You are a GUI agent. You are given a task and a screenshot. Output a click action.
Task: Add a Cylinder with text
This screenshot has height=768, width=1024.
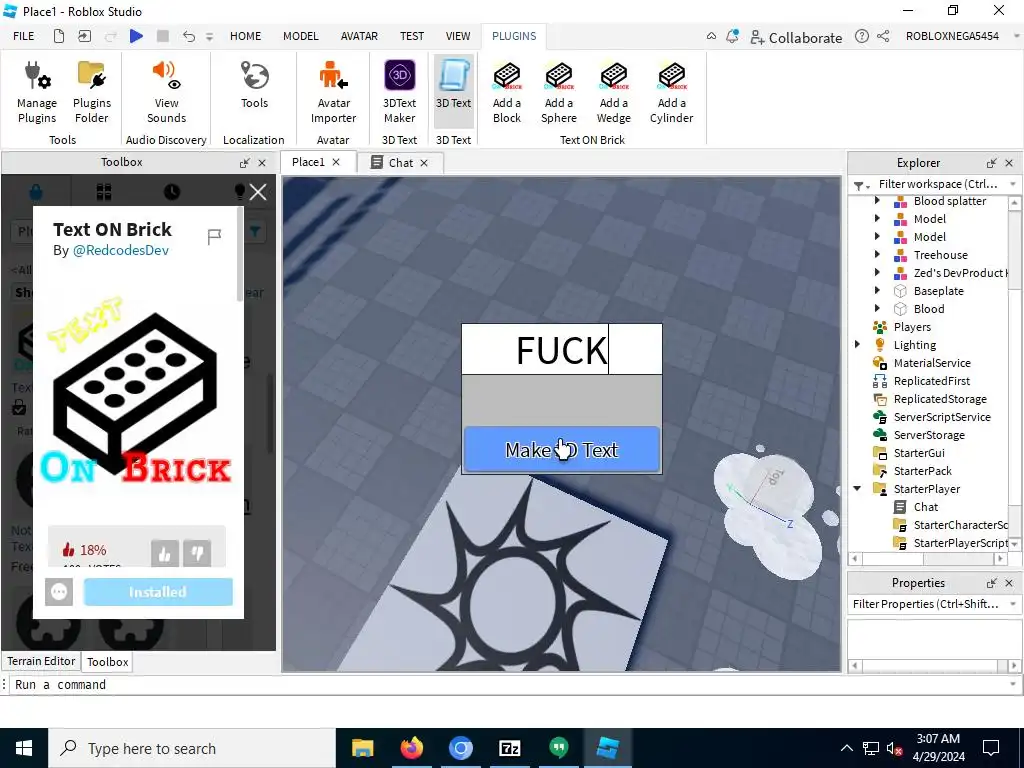[x=671, y=93]
